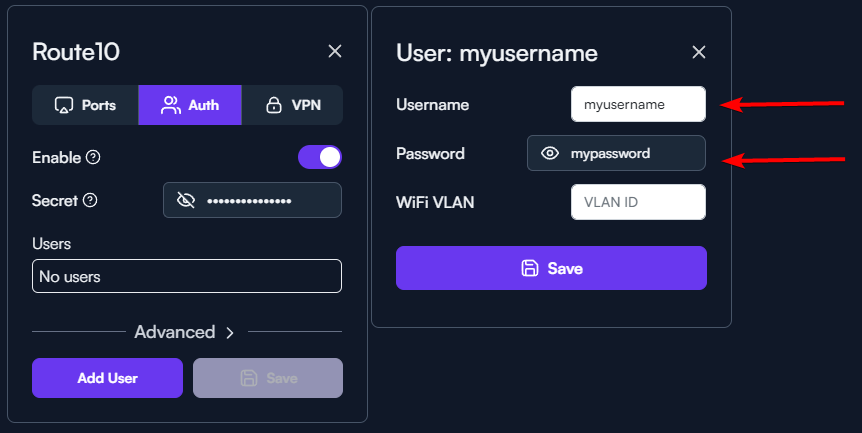Click the greyed-out Save button in Route10
The image size is (862, 433).
point(268,378)
